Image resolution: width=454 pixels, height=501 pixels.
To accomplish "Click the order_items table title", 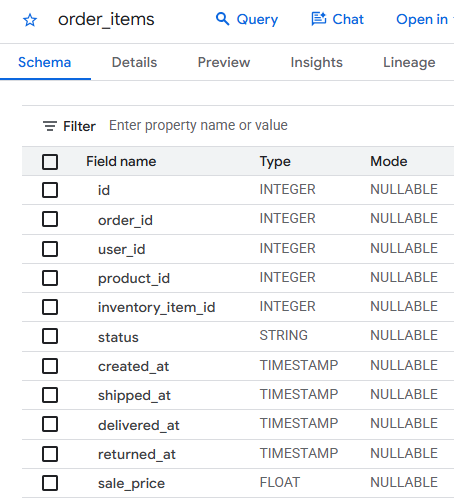I will (106, 20).
